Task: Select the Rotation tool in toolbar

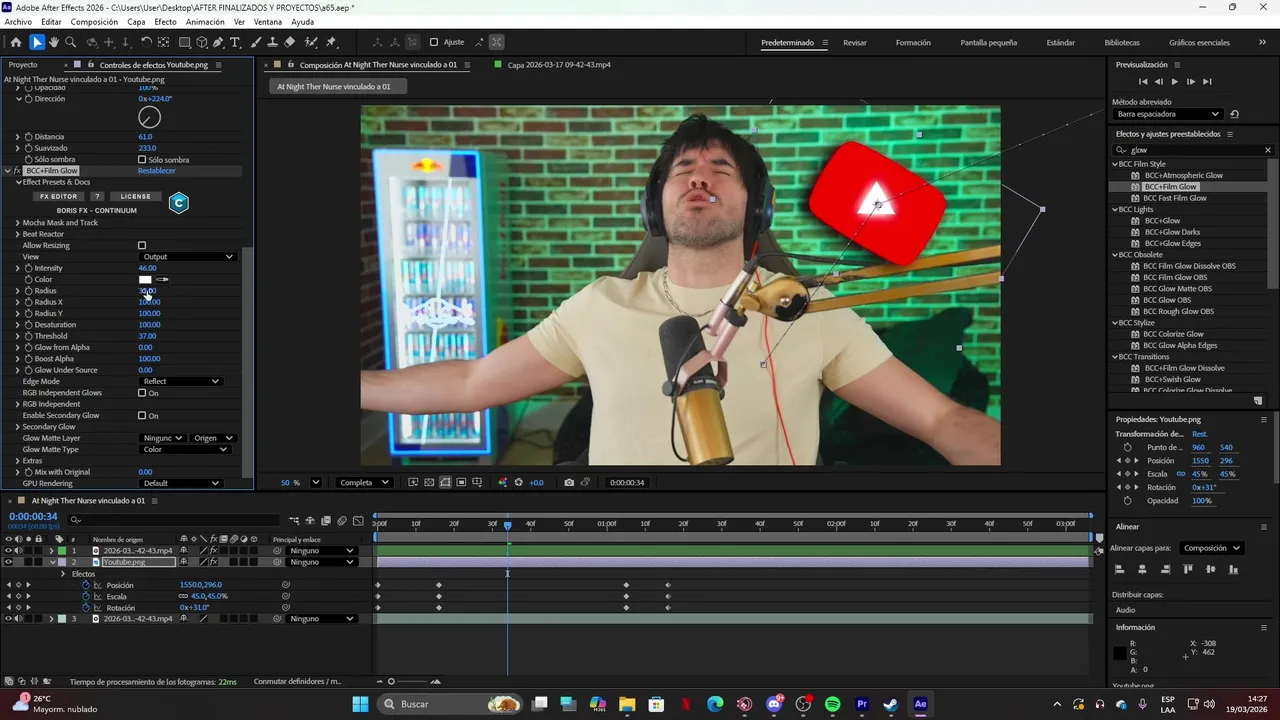Action: [146, 42]
